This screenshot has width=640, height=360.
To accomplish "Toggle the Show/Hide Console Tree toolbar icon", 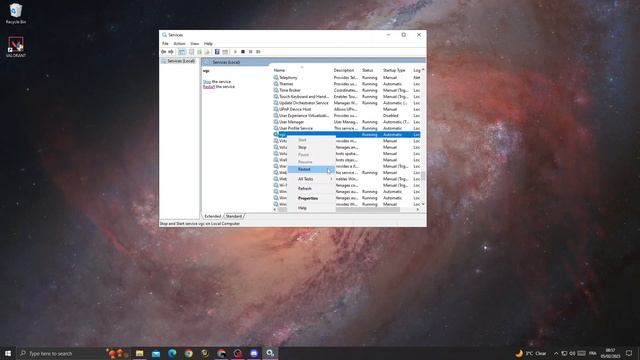I will [182, 52].
